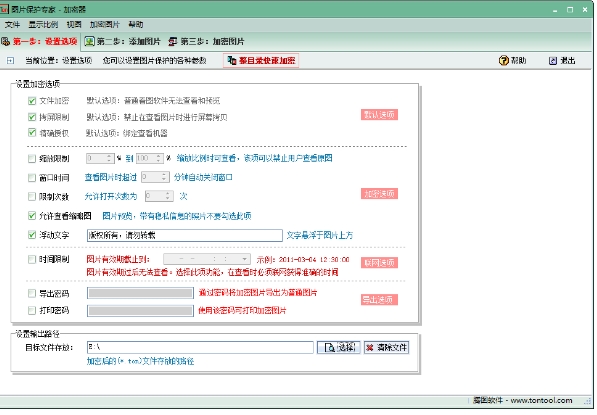Click the 允许打开次数 count spinner
The width and height of the screenshot is (597, 415).
(x=159, y=196)
